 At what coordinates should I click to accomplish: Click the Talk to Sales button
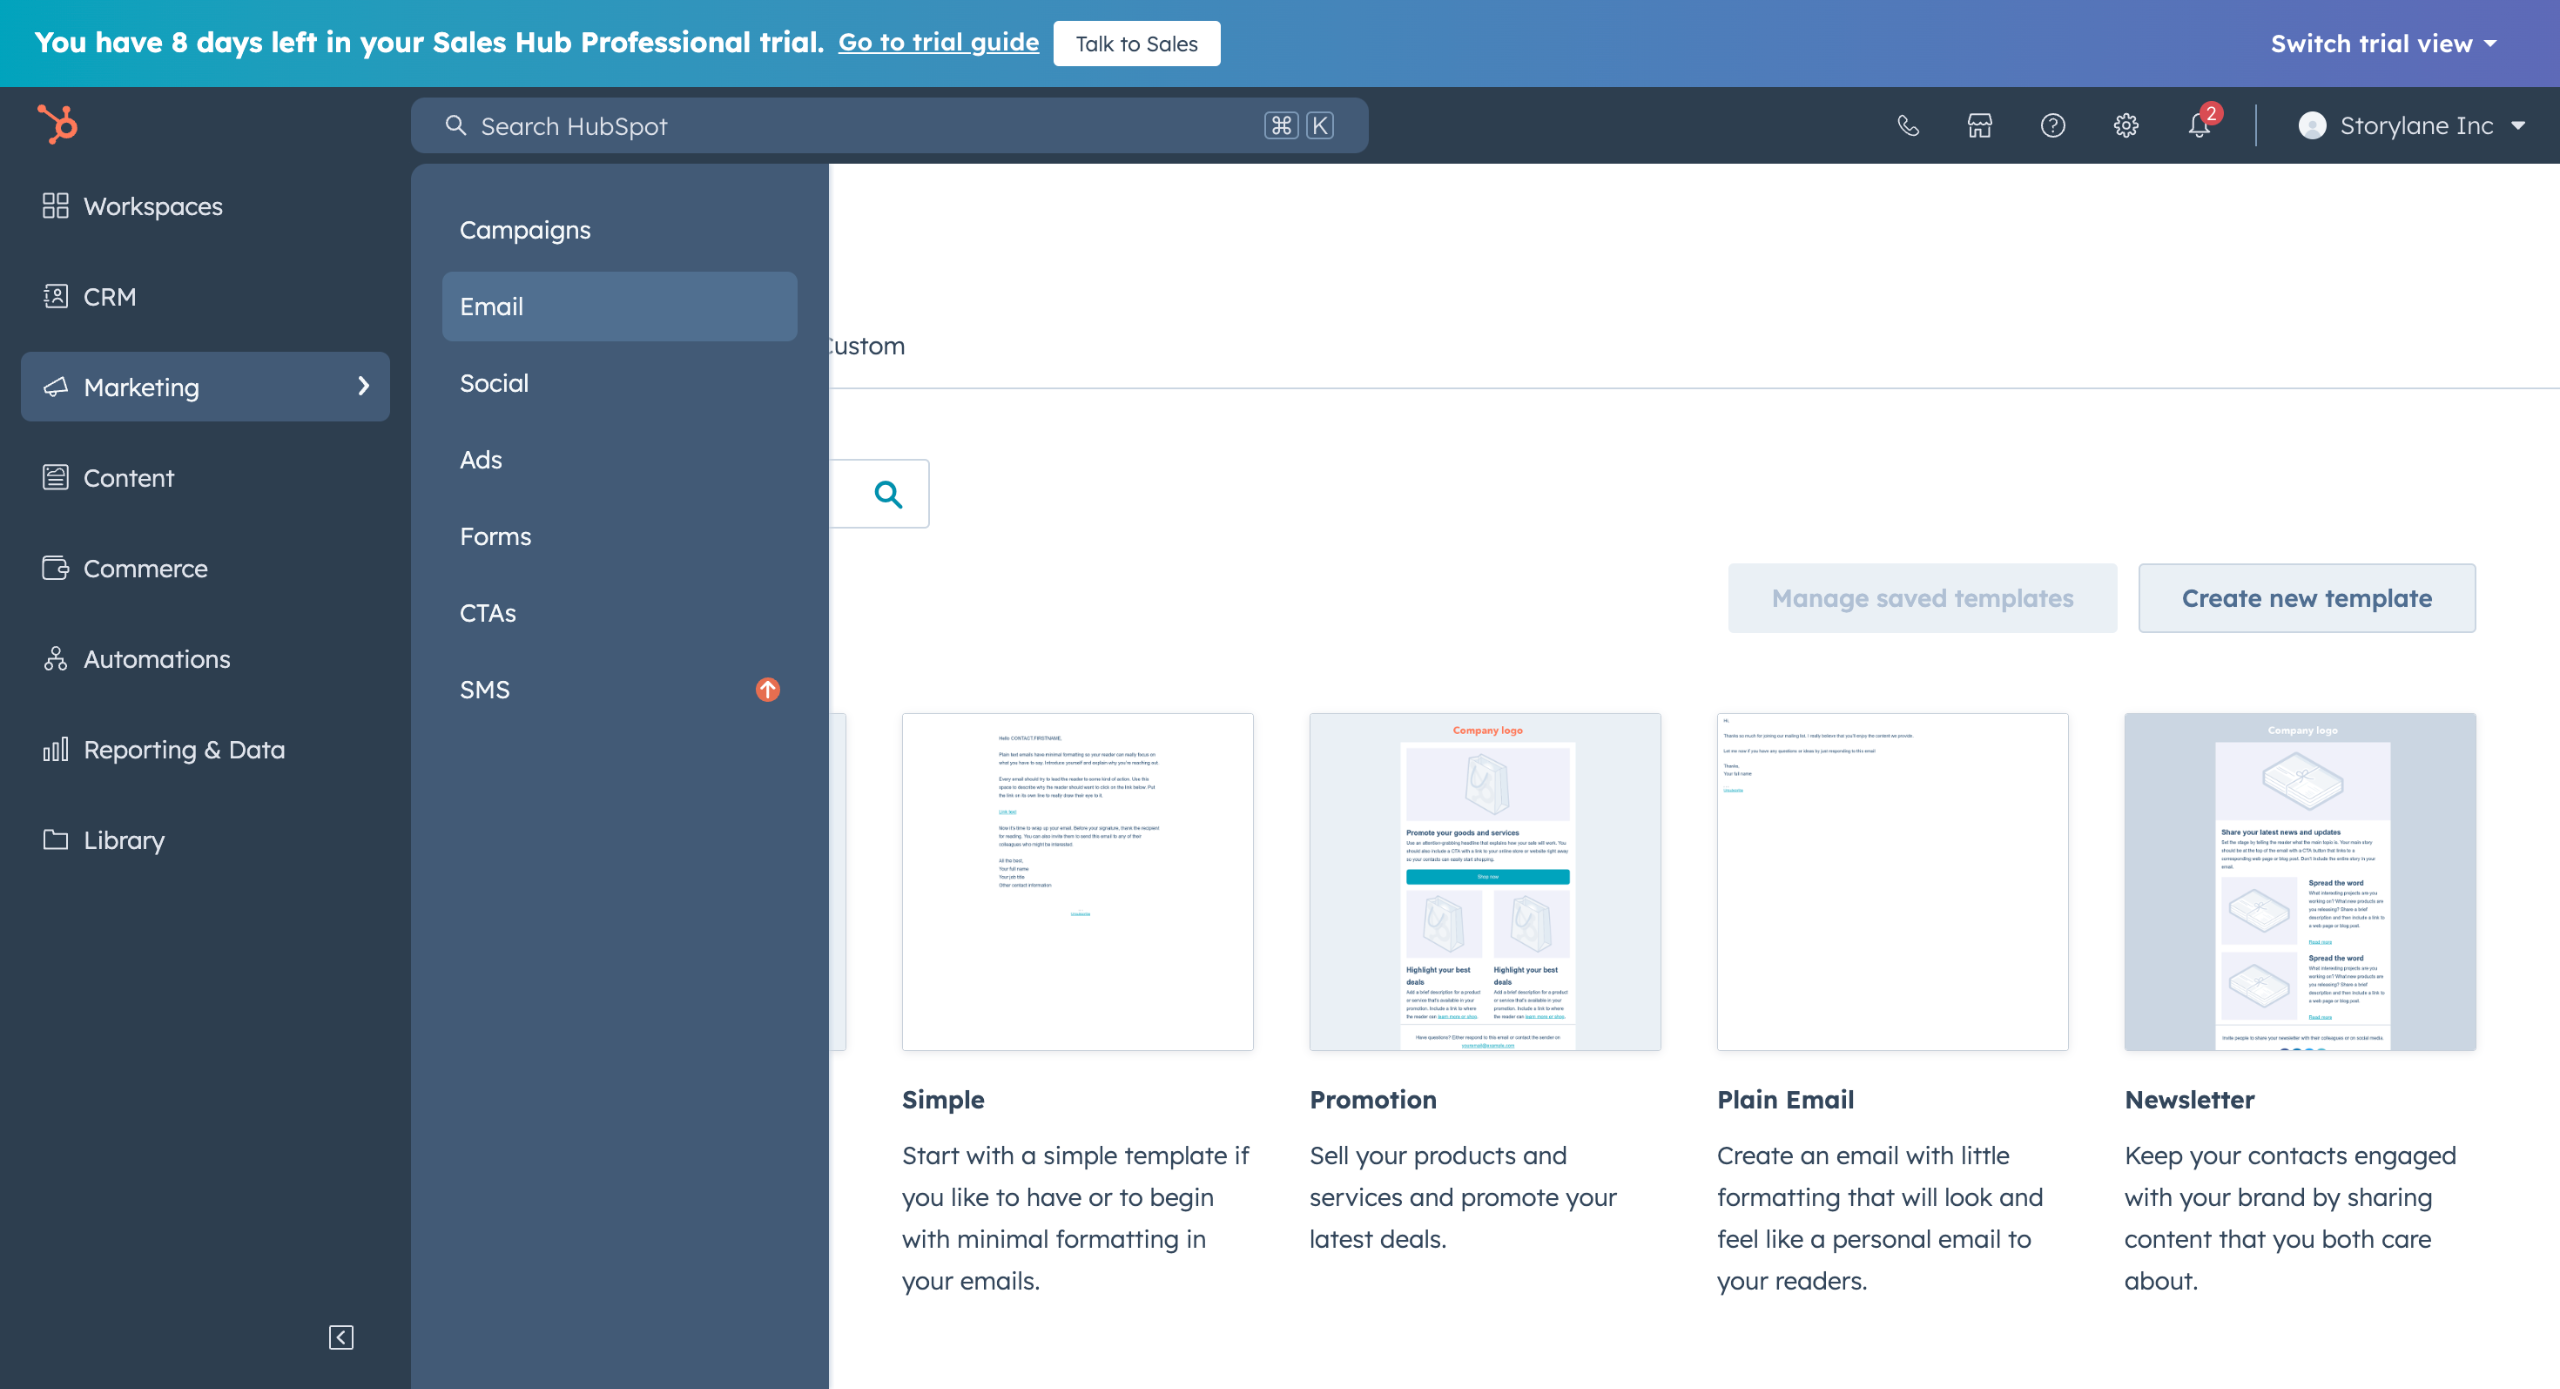point(1136,43)
